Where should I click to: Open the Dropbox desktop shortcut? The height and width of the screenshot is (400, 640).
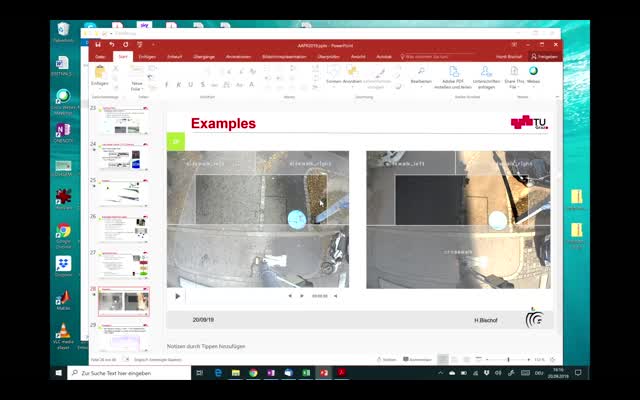63,266
